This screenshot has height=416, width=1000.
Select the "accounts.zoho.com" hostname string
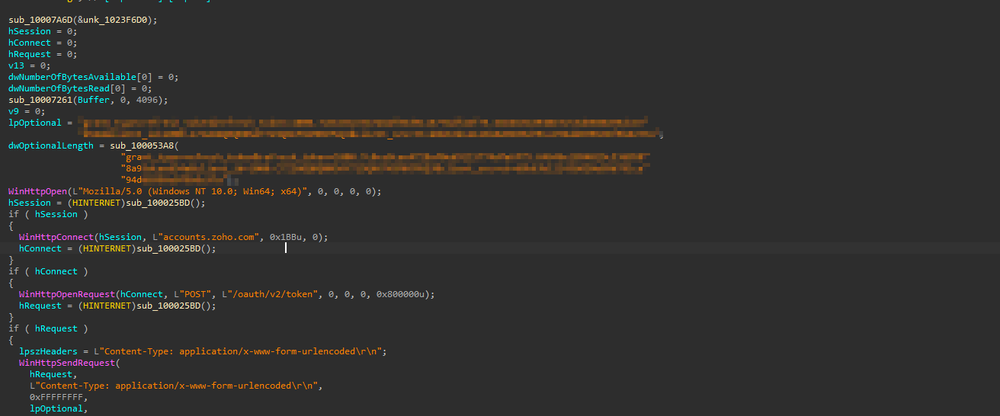click(x=208, y=237)
